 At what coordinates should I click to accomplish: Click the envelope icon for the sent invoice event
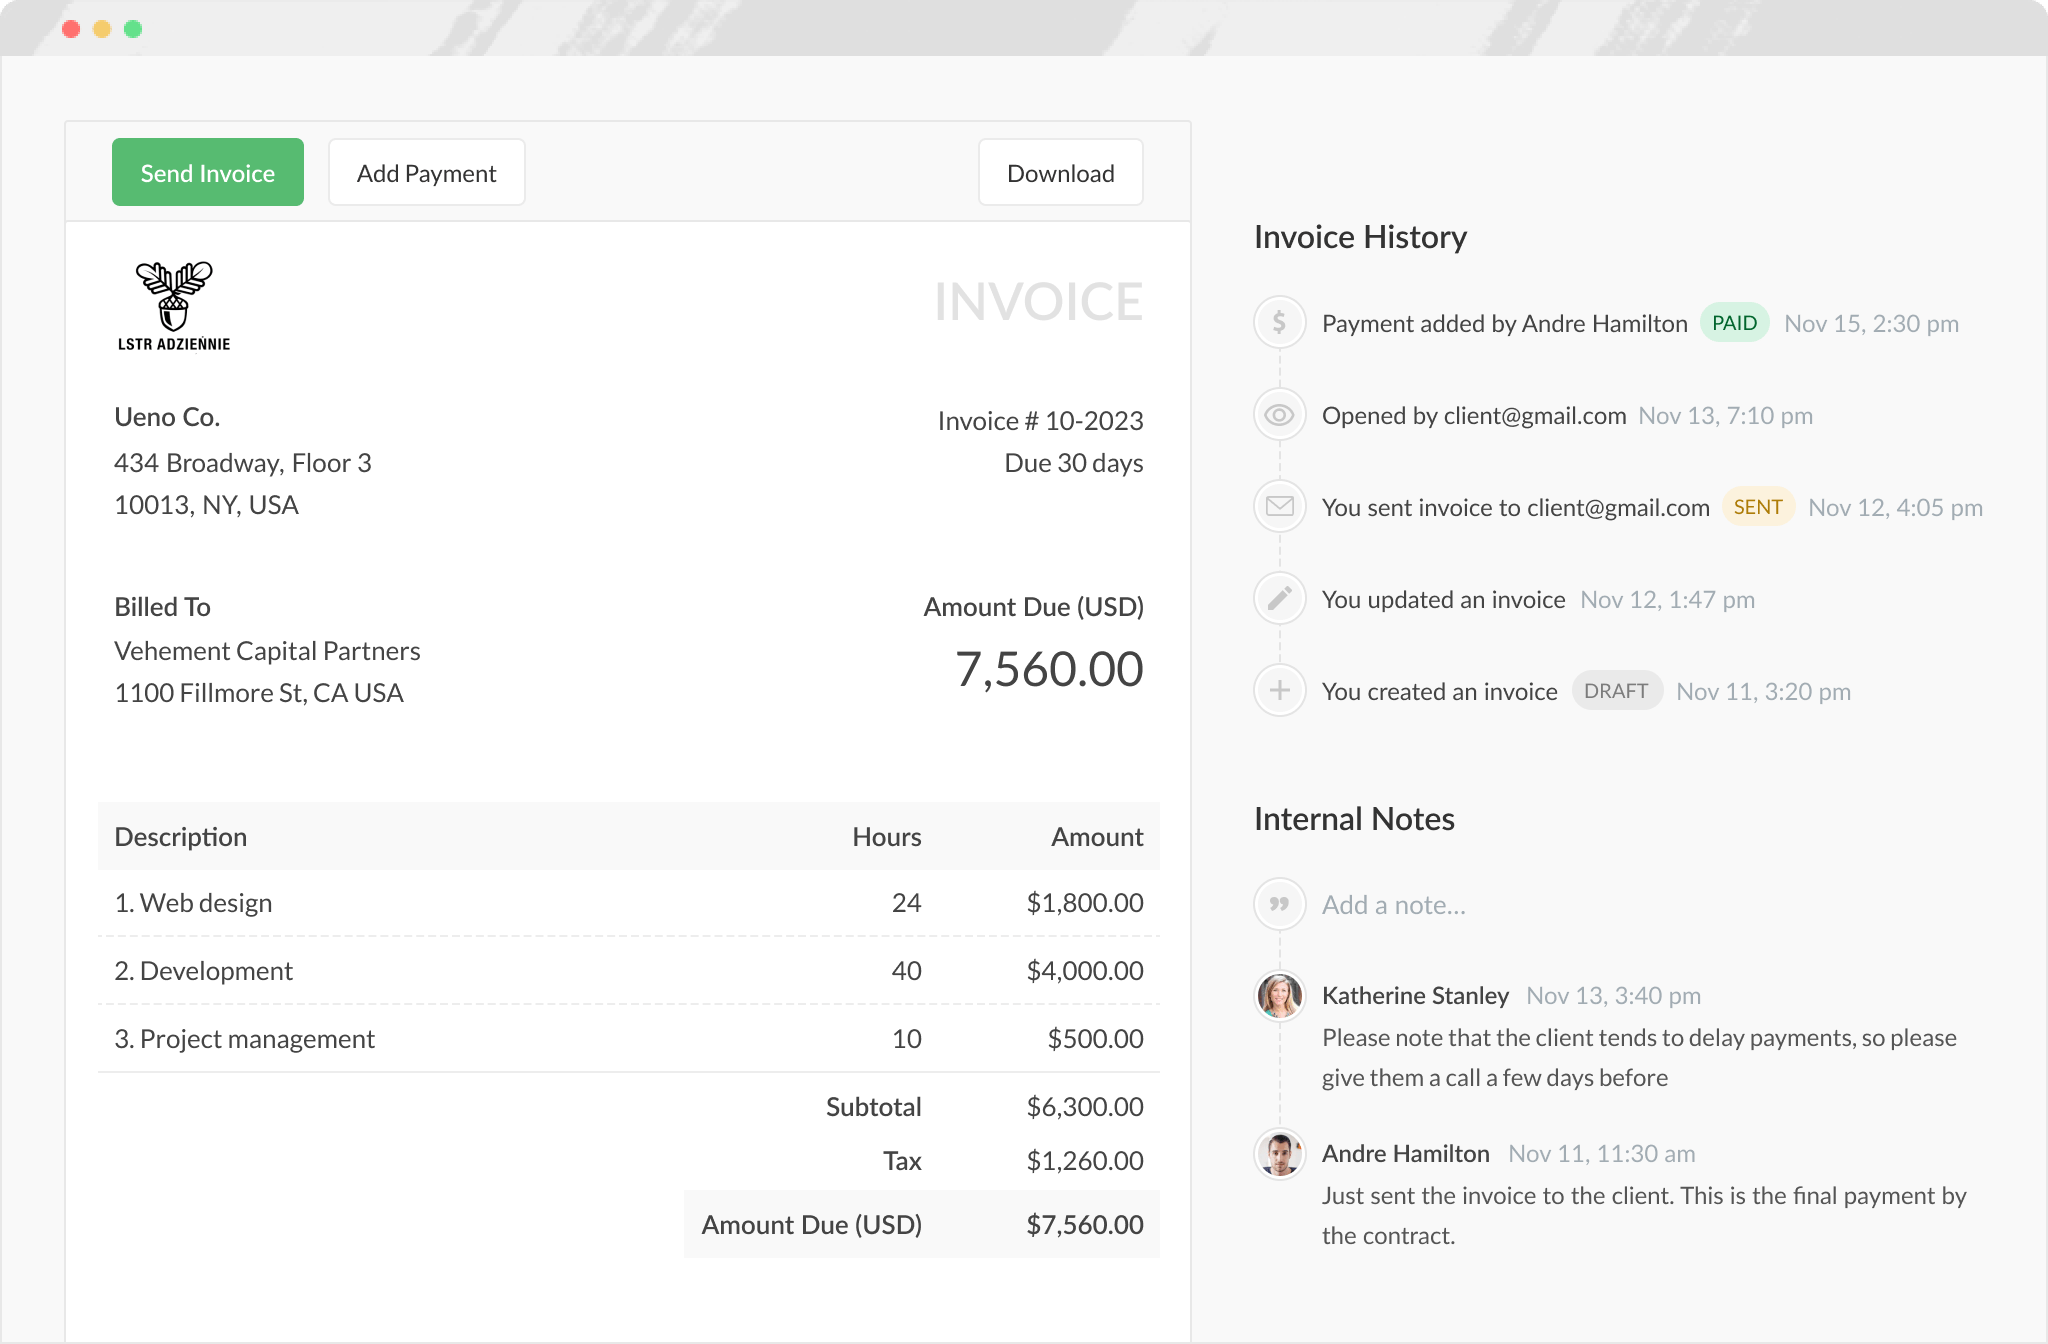click(1279, 506)
